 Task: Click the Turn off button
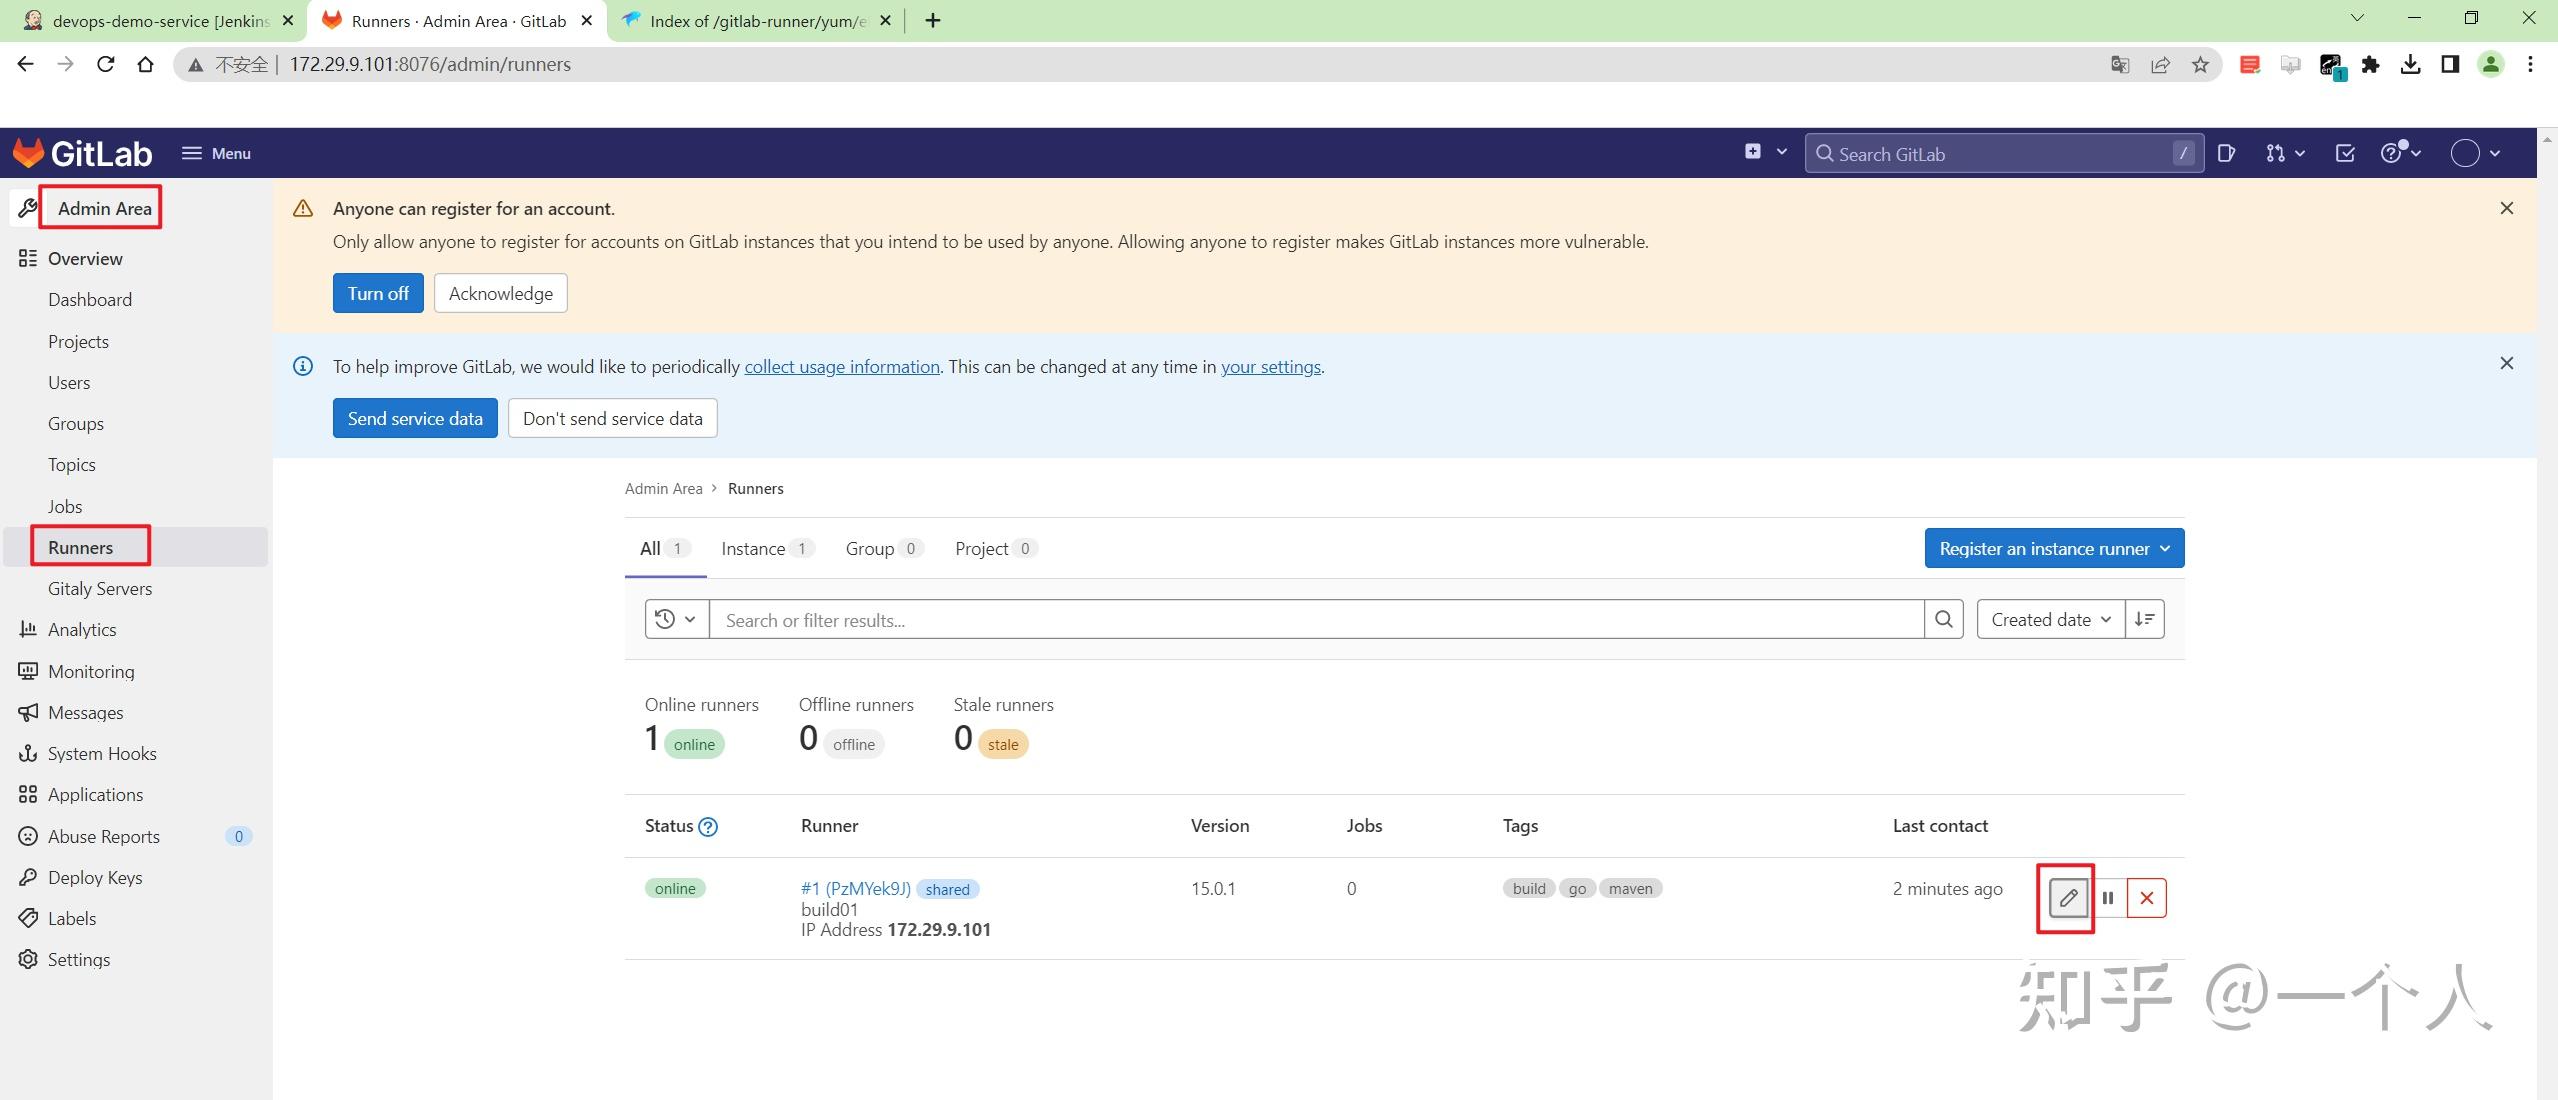tap(378, 293)
